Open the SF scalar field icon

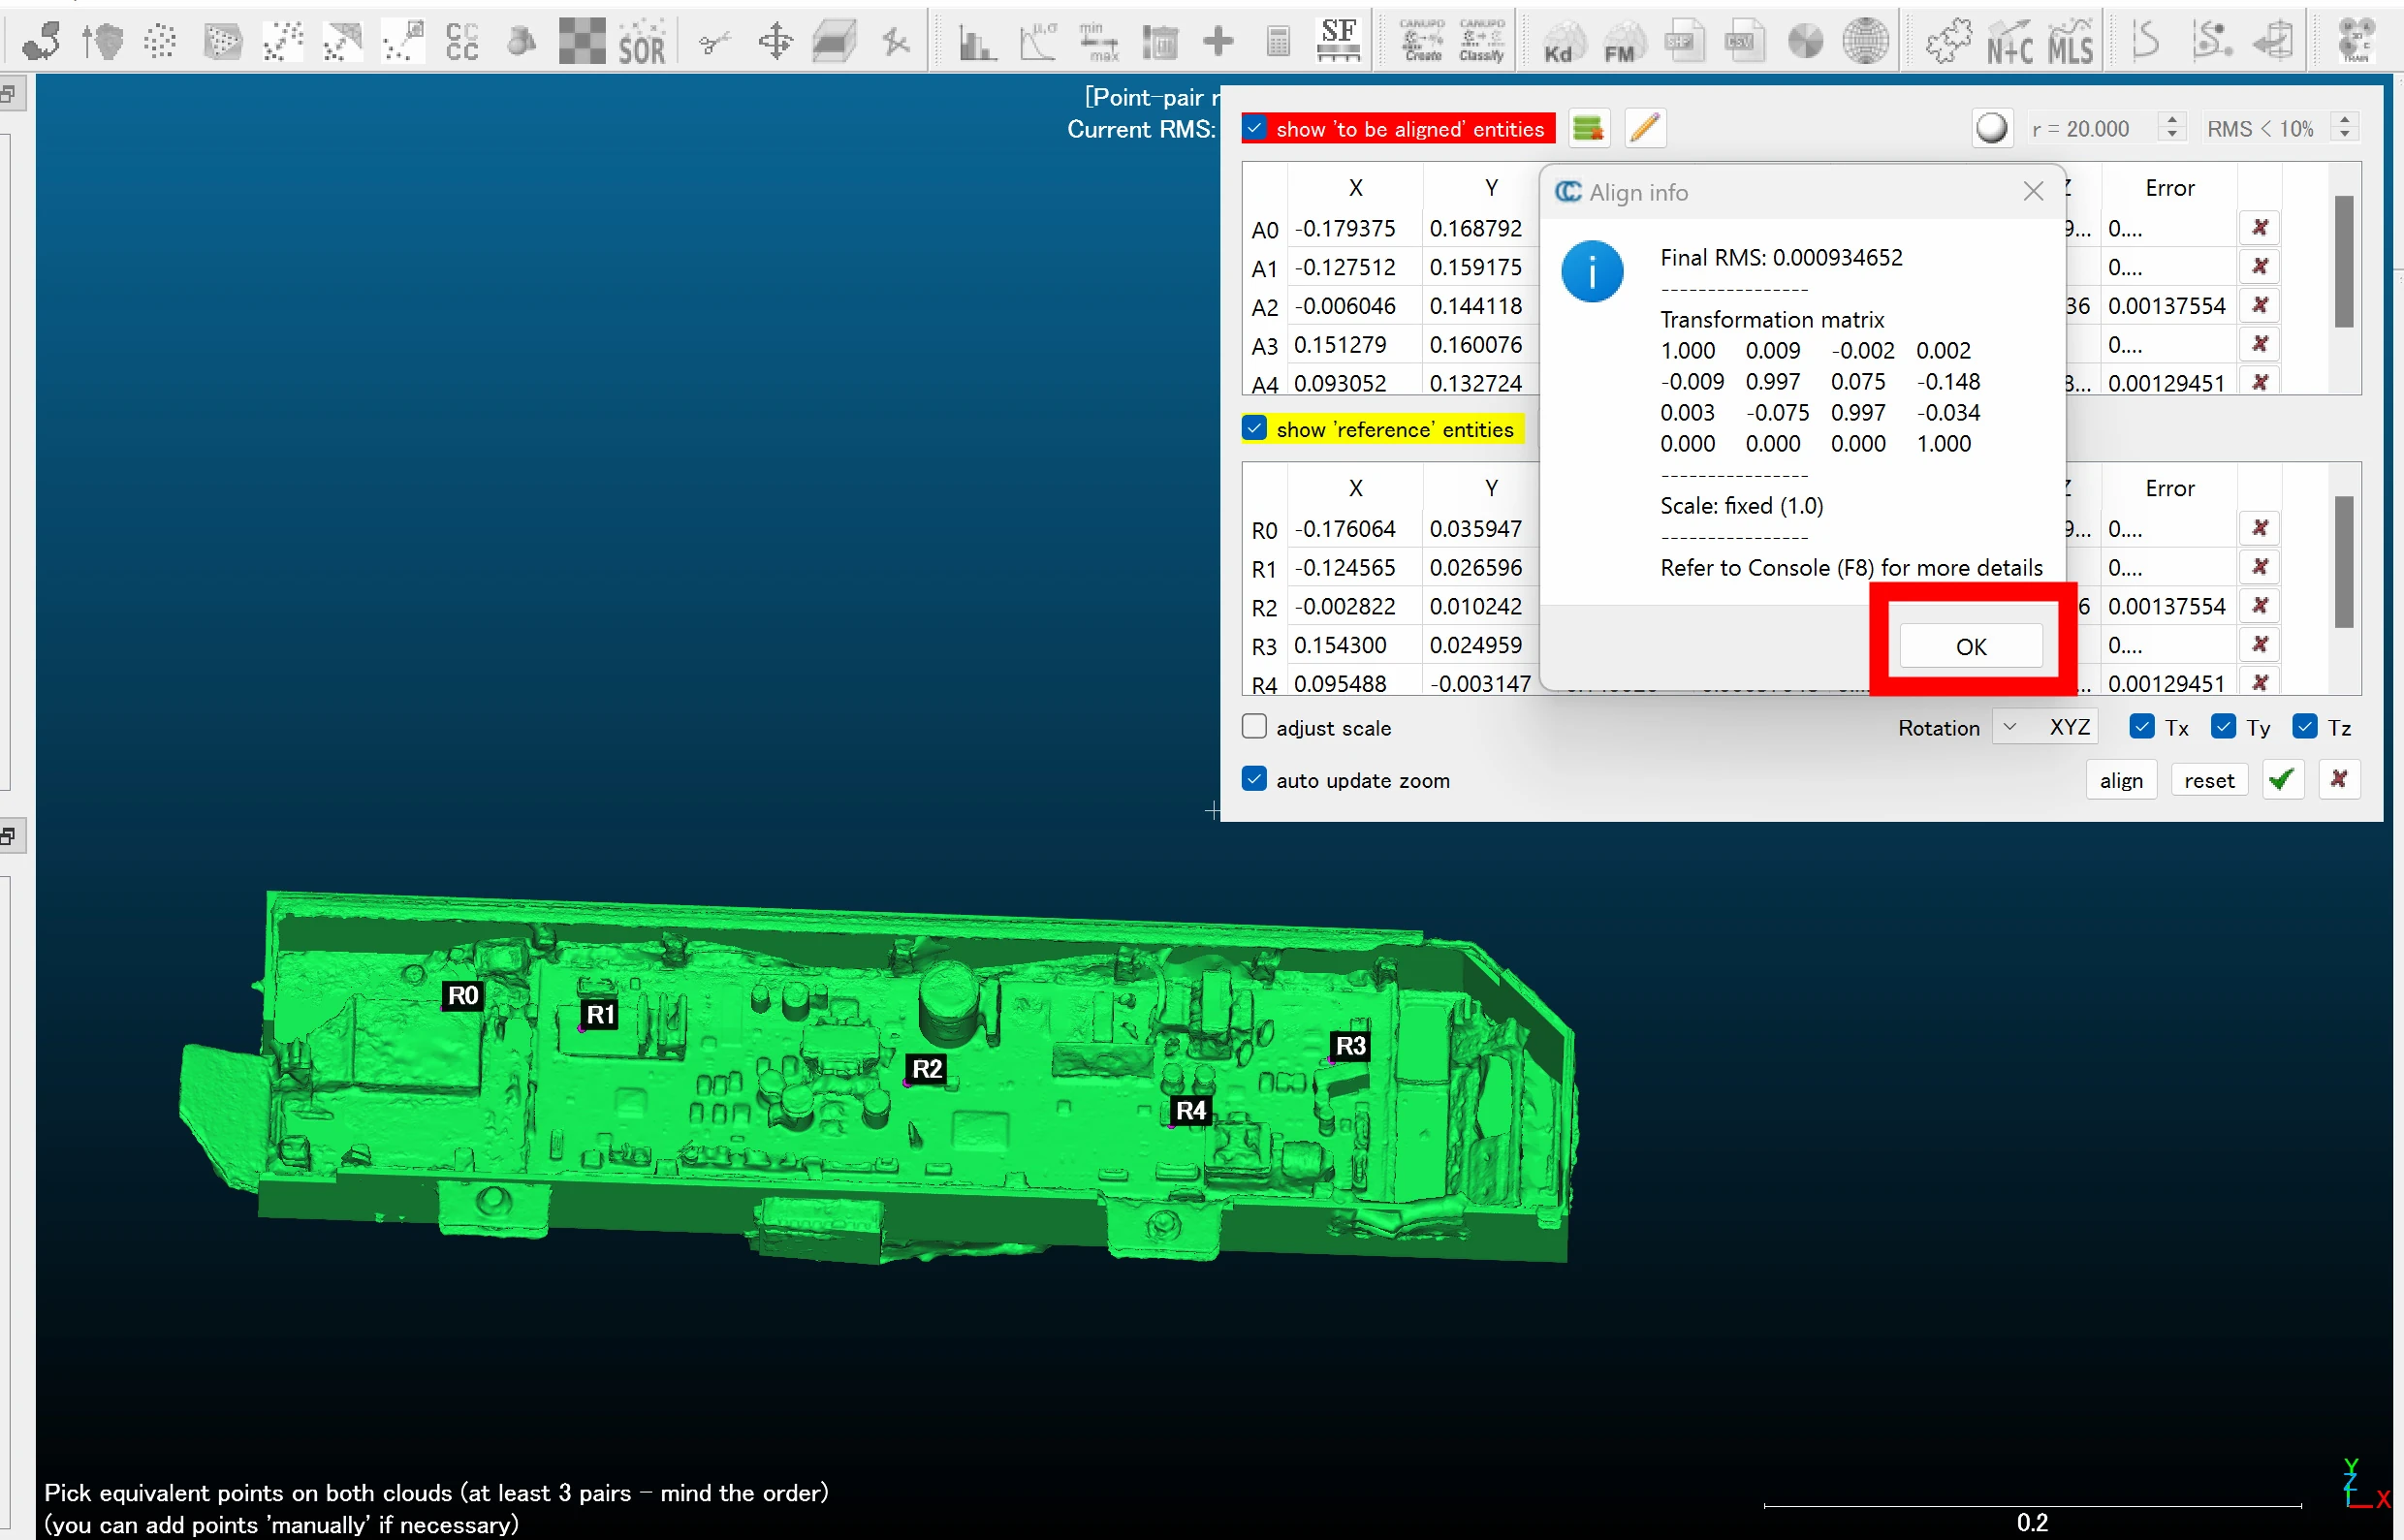click(x=1338, y=41)
